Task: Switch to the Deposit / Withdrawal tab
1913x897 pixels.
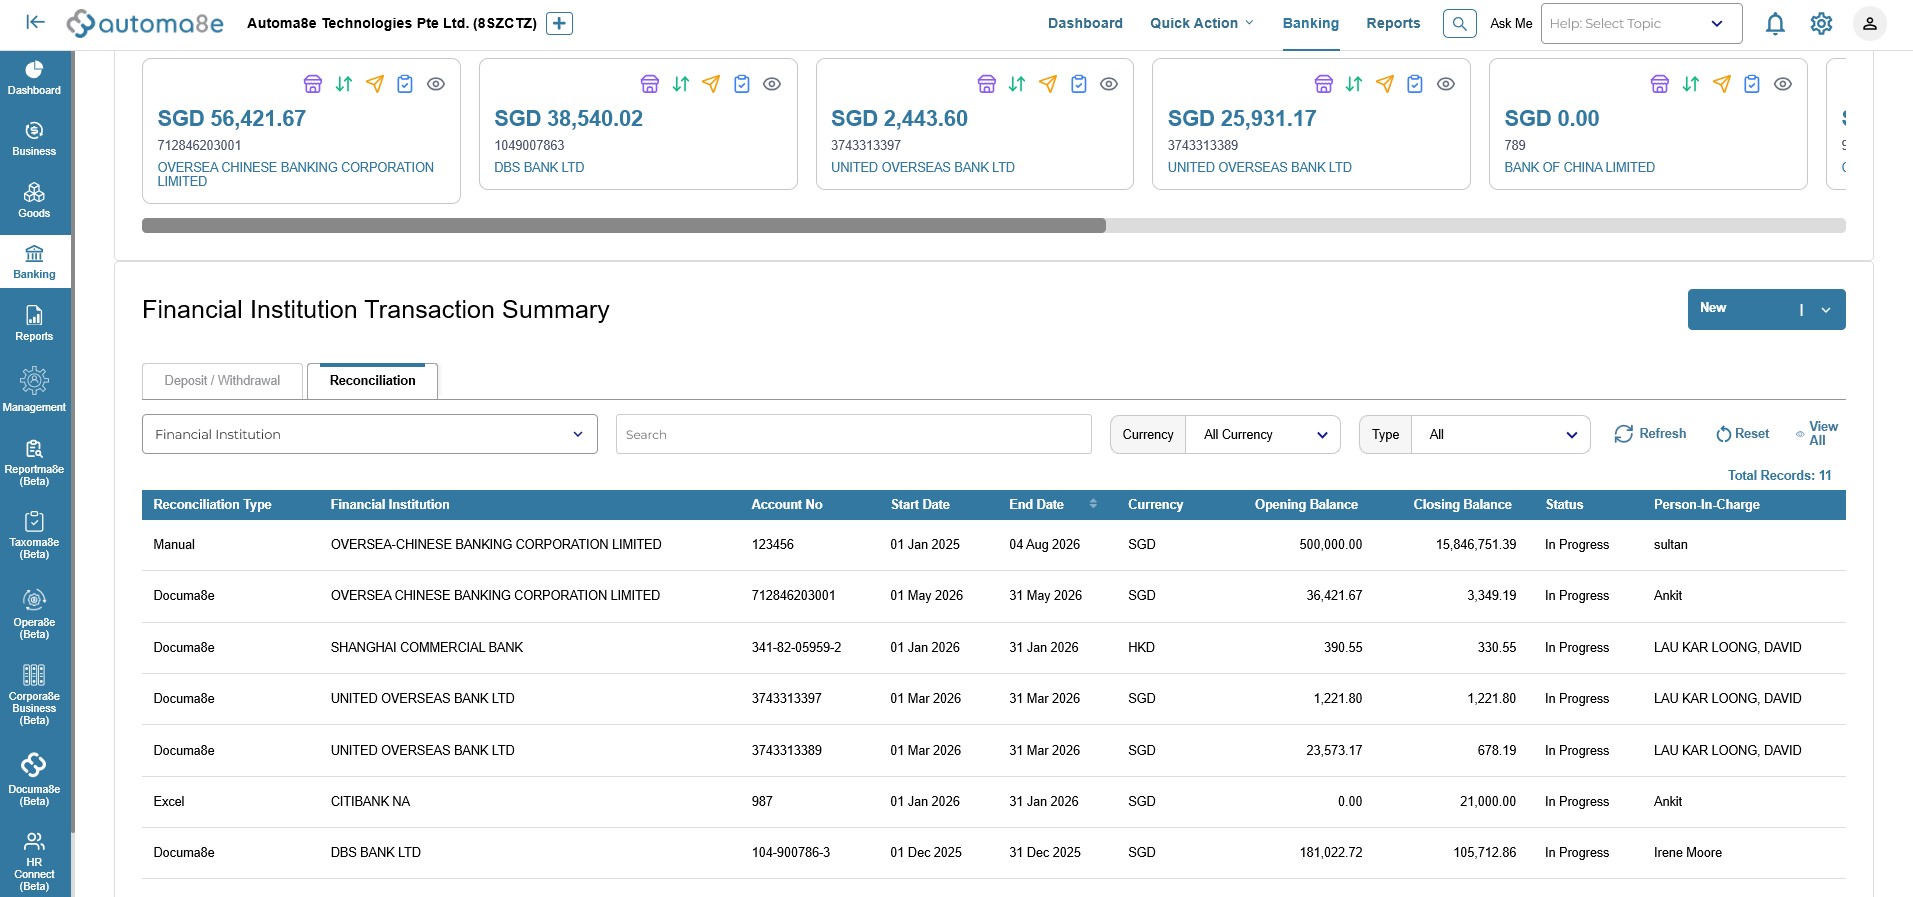Action: [222, 381]
